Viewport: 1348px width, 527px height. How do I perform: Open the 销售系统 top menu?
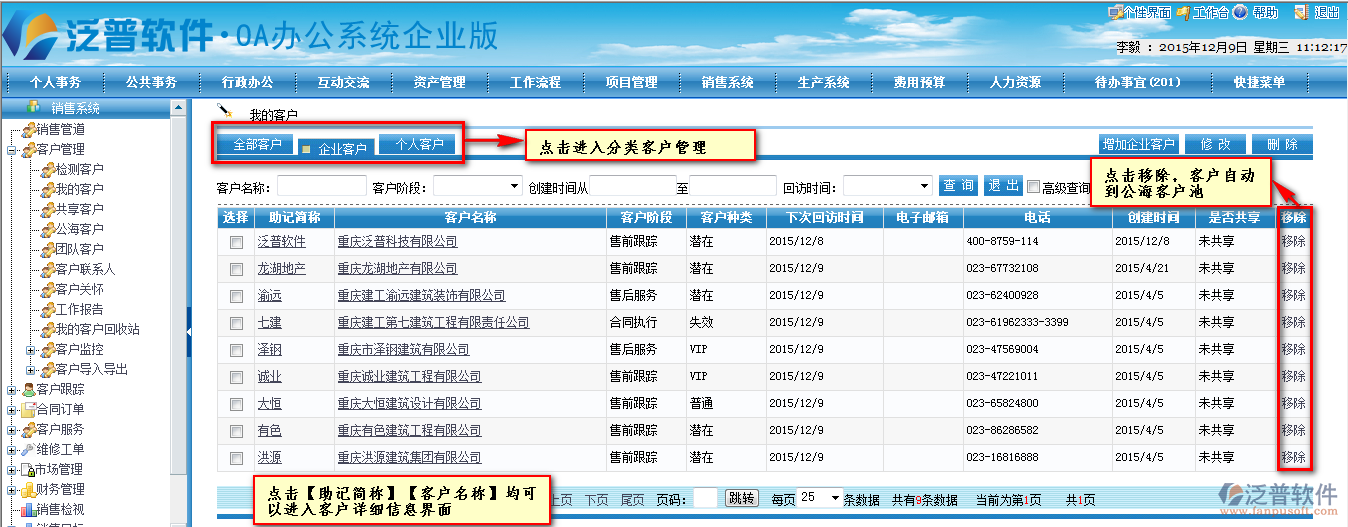point(727,82)
